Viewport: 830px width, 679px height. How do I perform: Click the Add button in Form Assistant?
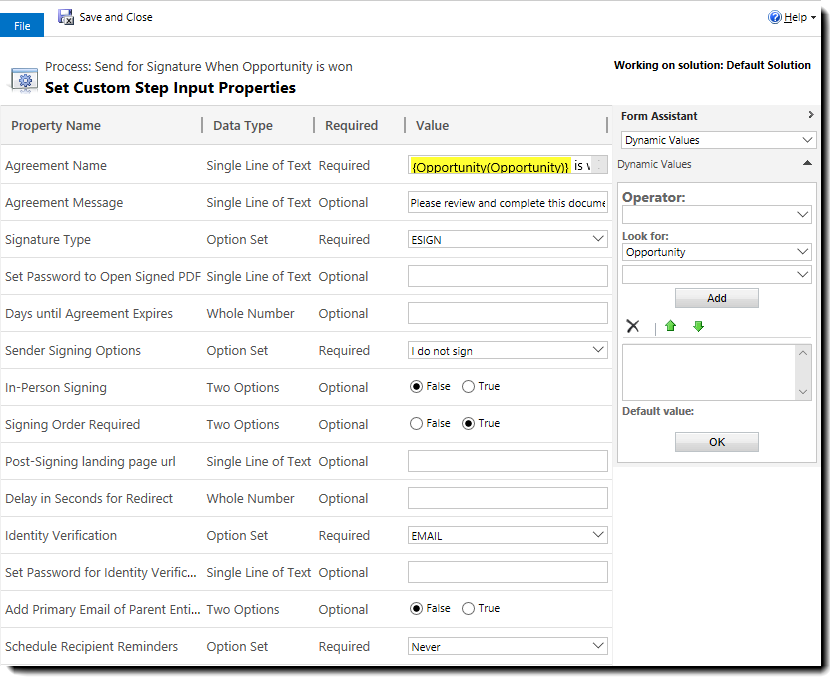click(716, 297)
